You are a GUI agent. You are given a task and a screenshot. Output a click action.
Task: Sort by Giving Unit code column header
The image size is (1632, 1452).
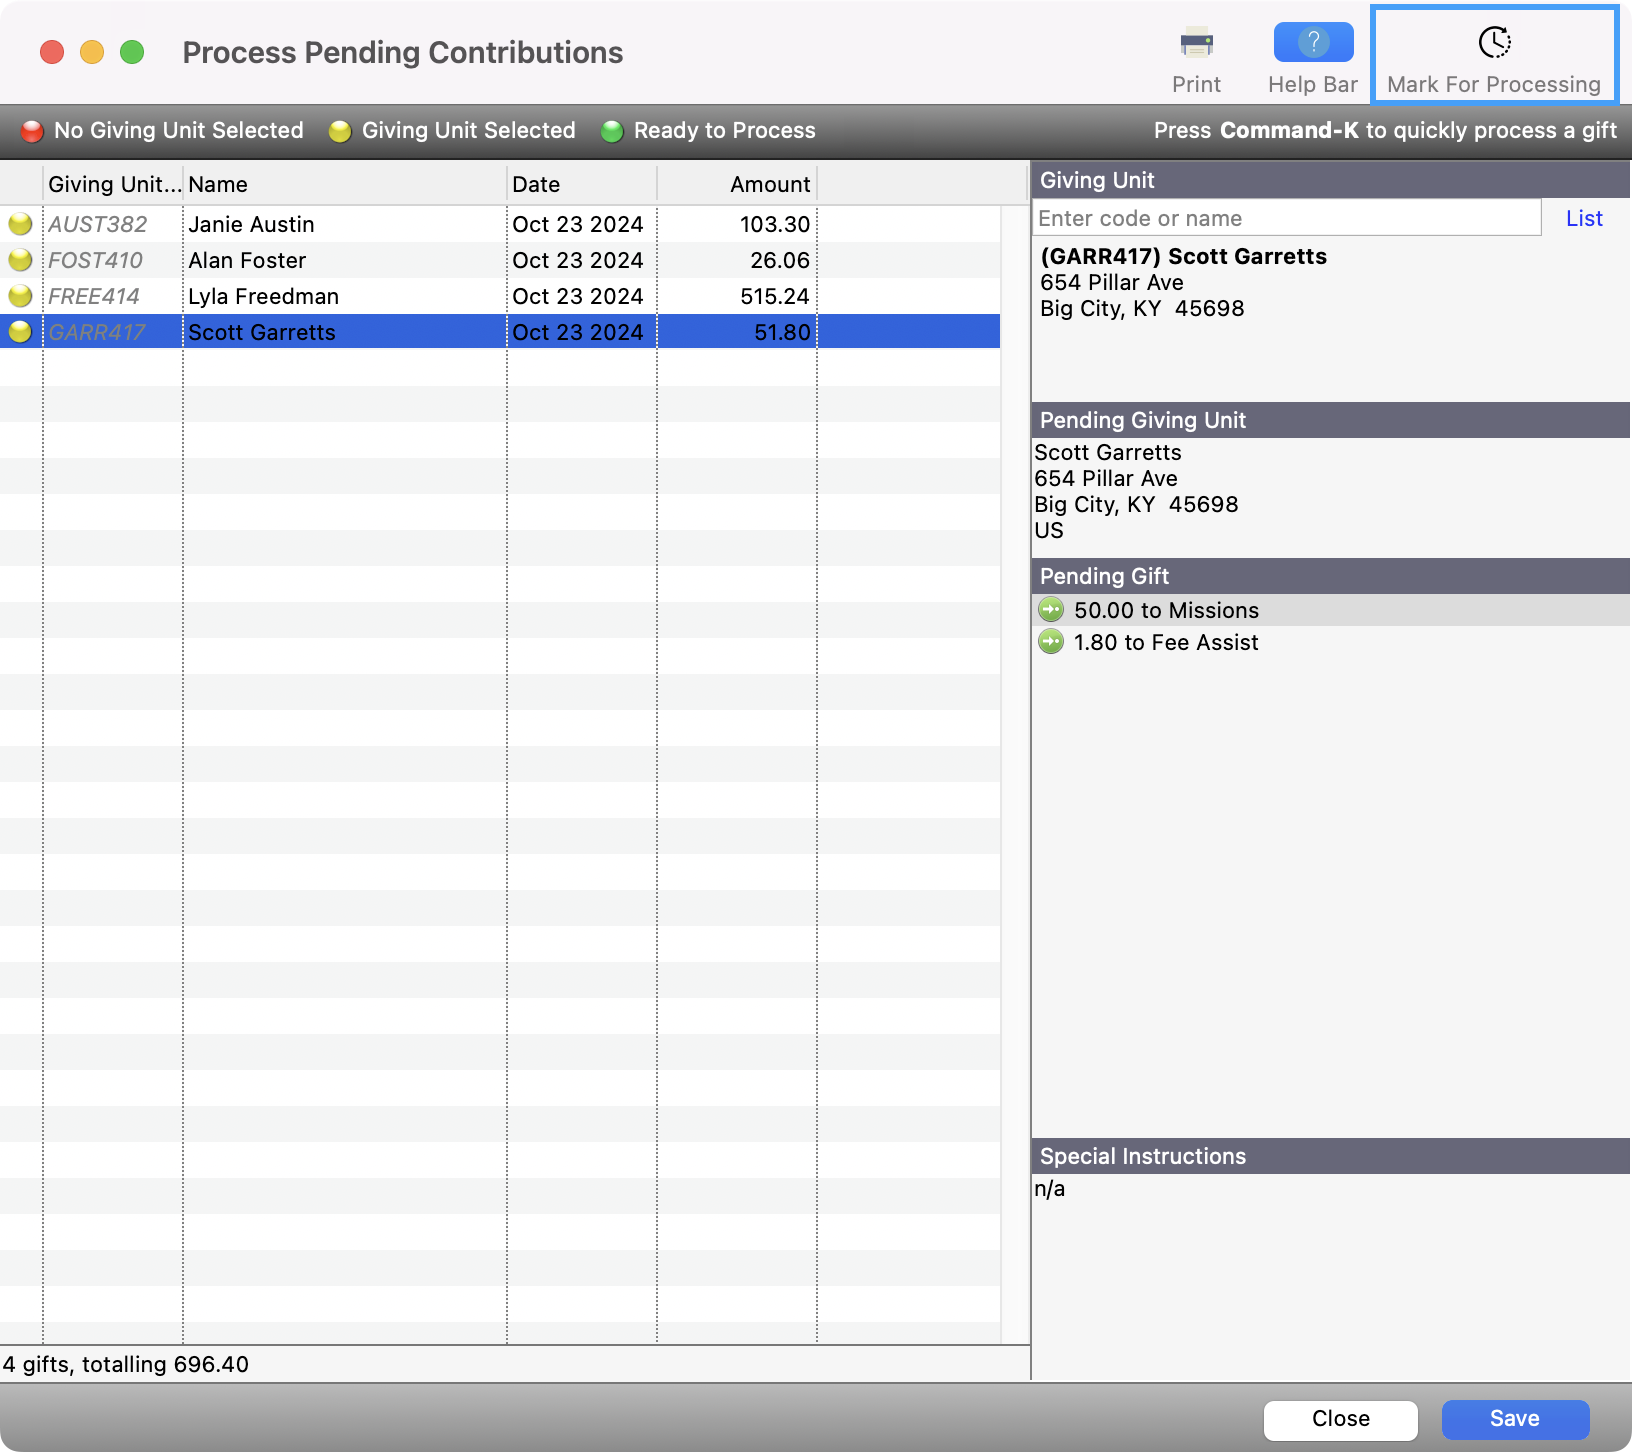coord(113,184)
